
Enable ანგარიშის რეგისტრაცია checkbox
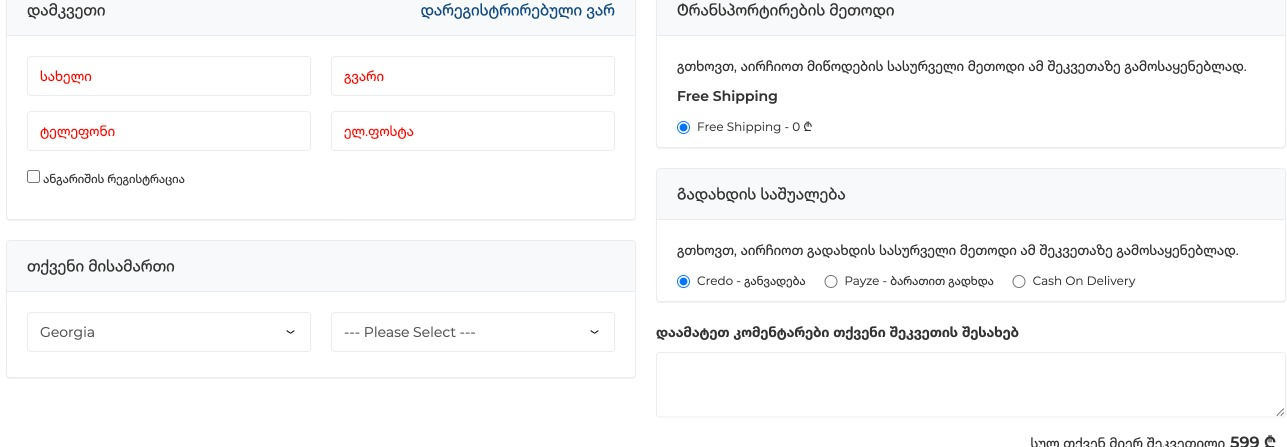pyautogui.click(x=34, y=177)
